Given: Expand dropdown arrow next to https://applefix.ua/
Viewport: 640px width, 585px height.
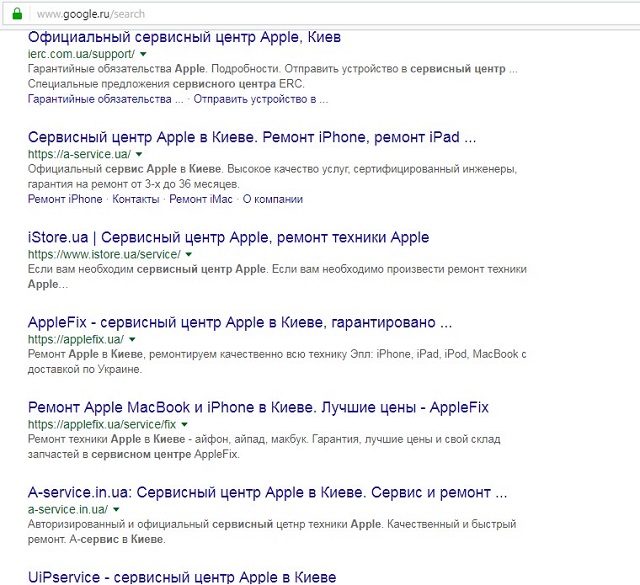Looking at the screenshot, I should 132,339.
